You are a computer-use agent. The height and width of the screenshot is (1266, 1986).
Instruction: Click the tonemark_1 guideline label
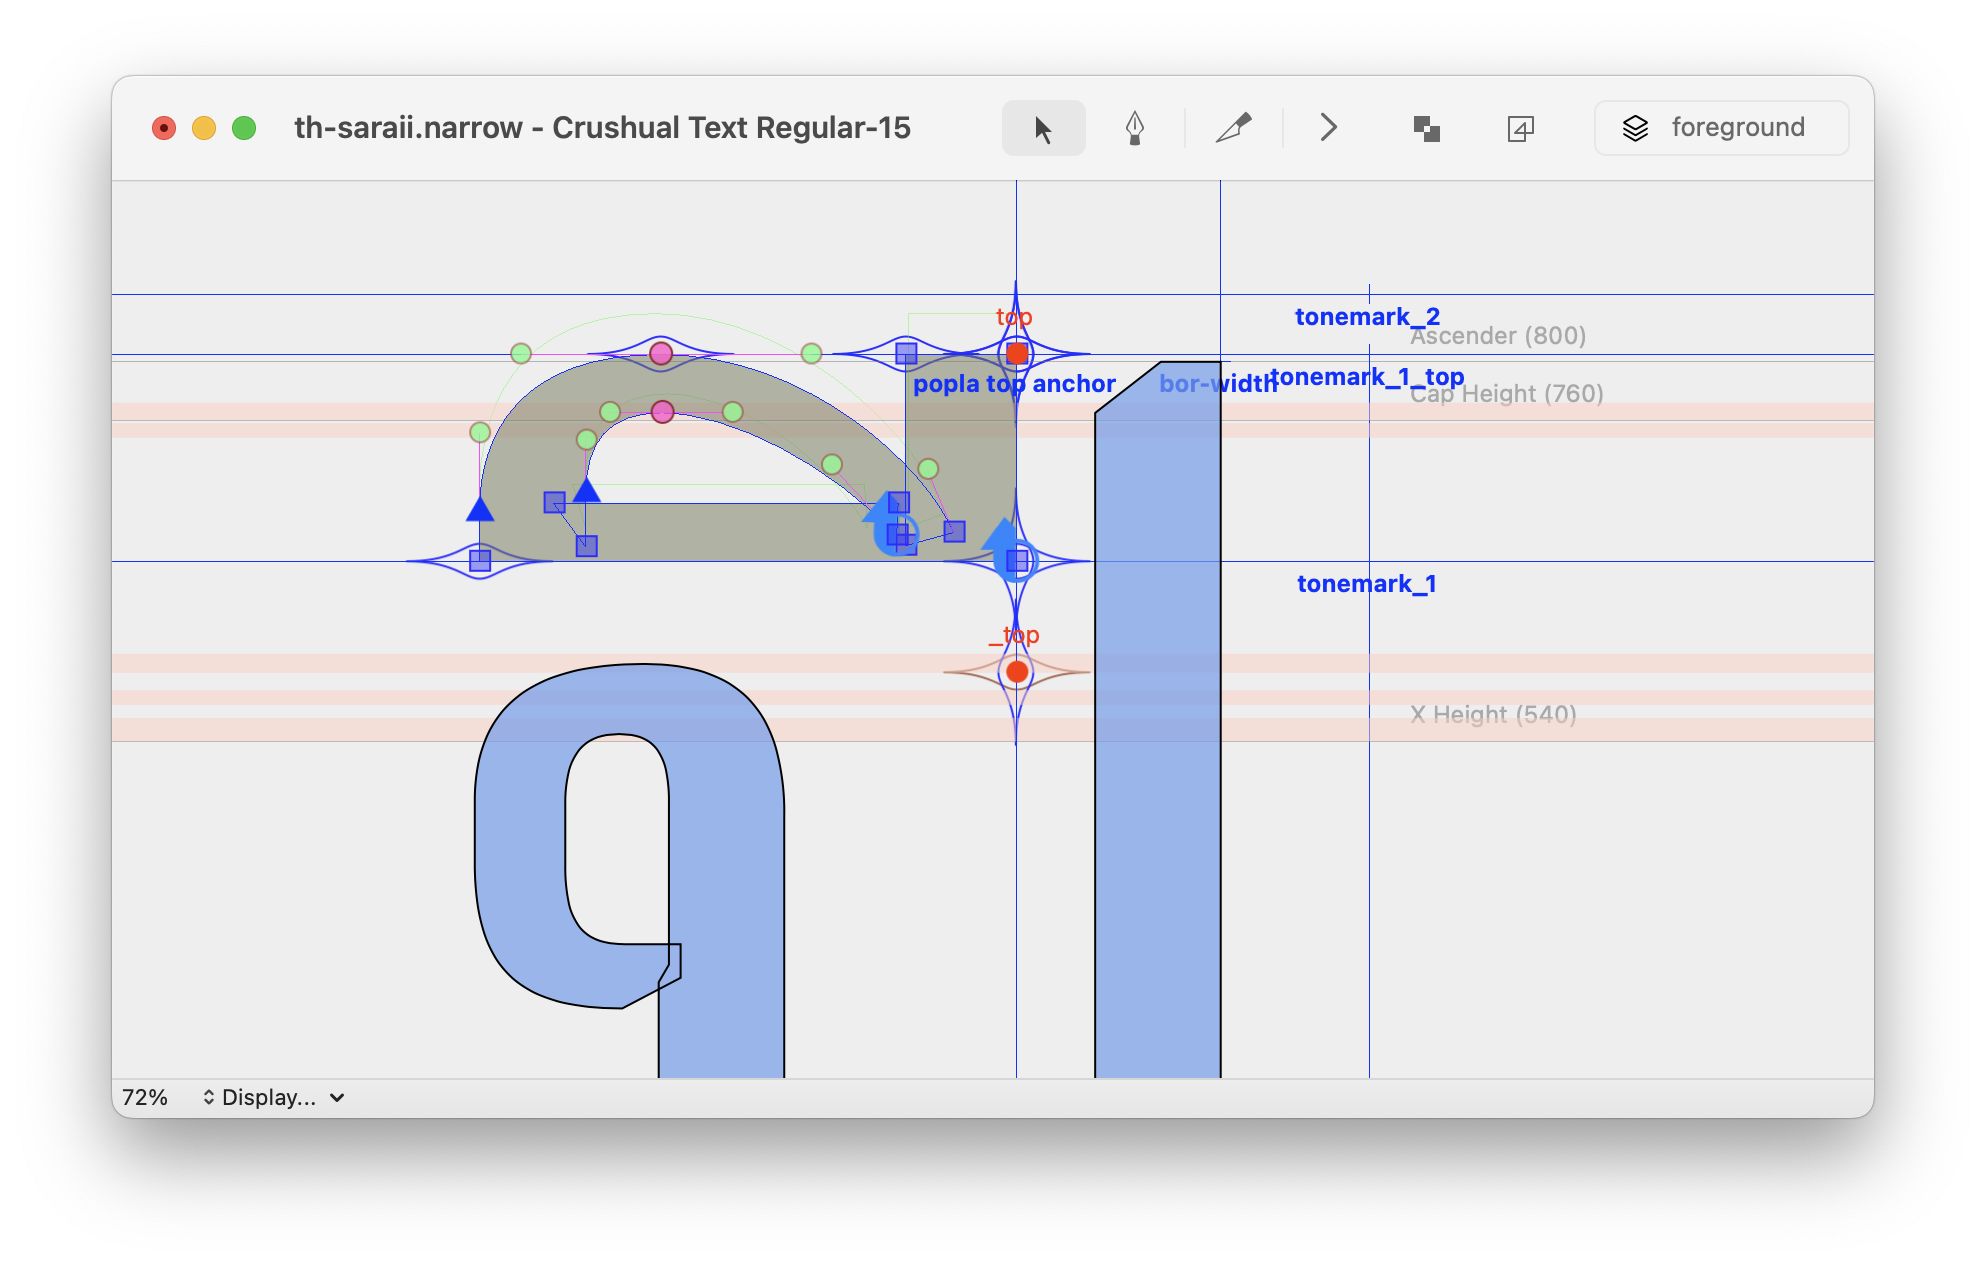click(1366, 584)
